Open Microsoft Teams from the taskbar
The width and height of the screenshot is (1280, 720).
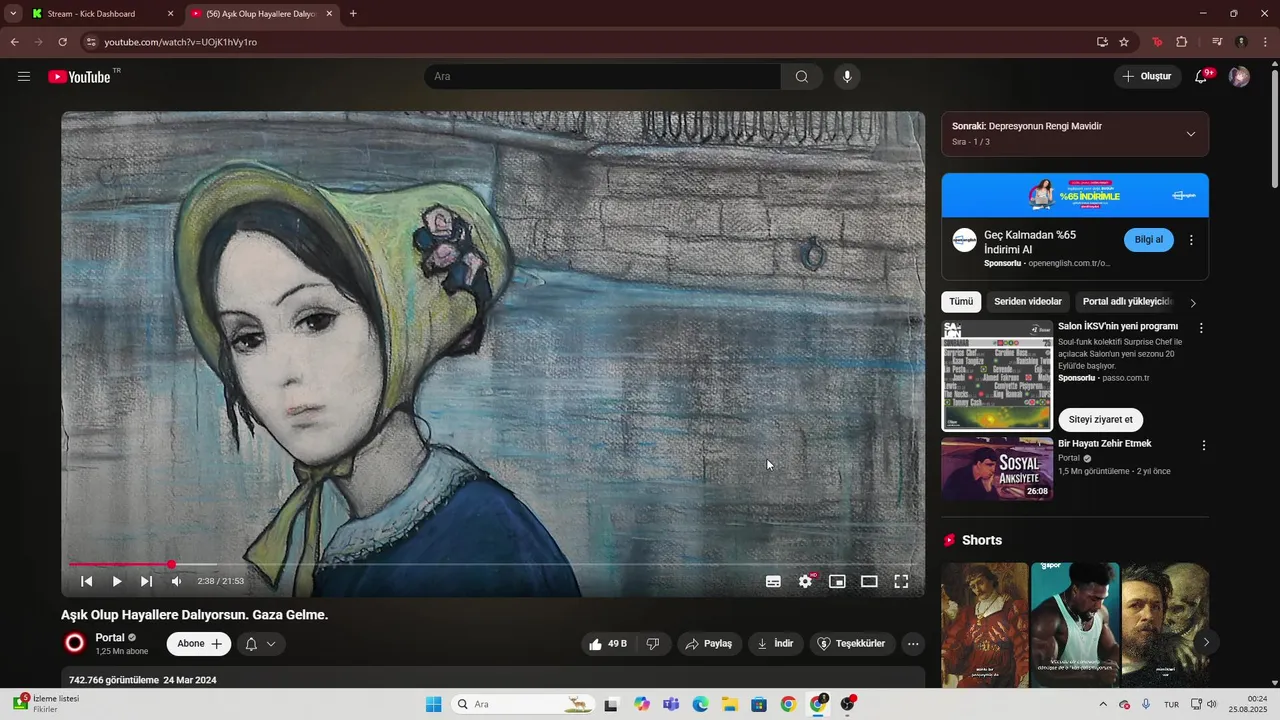[671, 704]
